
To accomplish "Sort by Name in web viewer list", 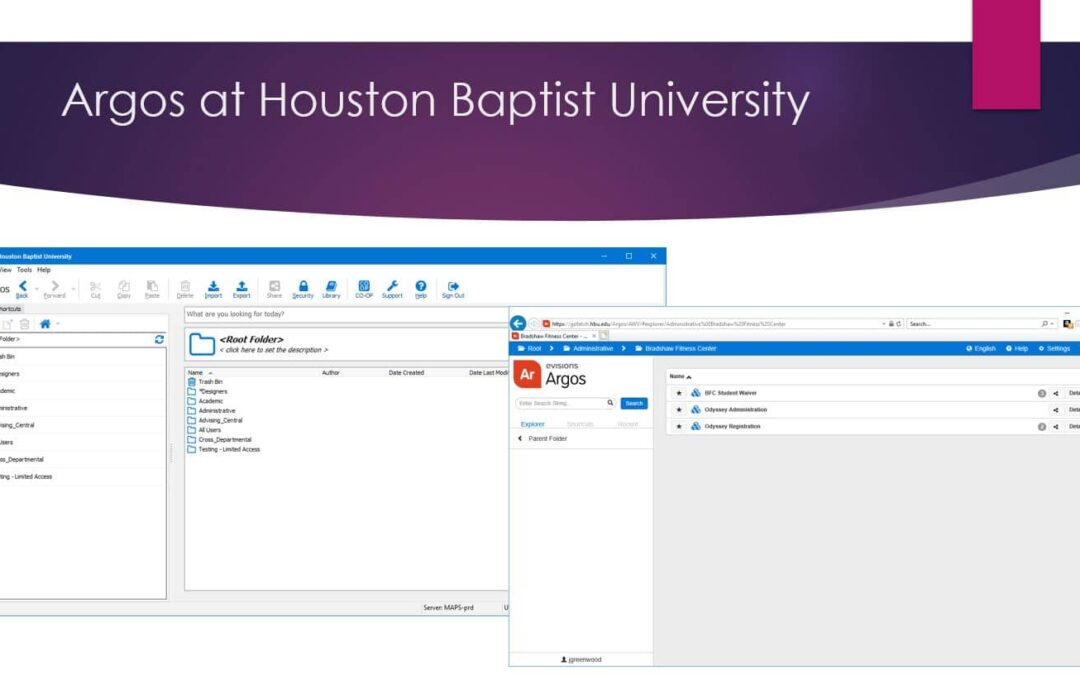I will 680,377.
